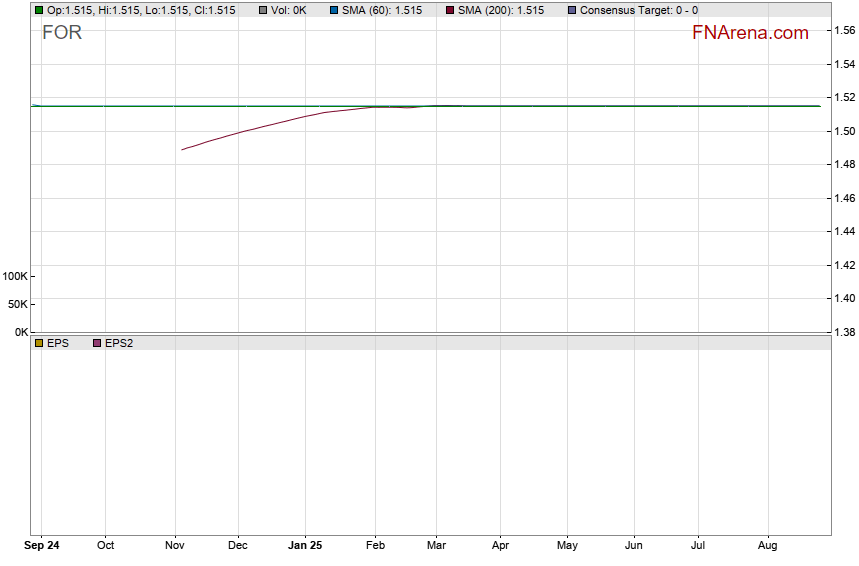Click the 1.56 price axis label
Image resolution: width=859 pixels, height=566 pixels.
pyautogui.click(x=844, y=31)
